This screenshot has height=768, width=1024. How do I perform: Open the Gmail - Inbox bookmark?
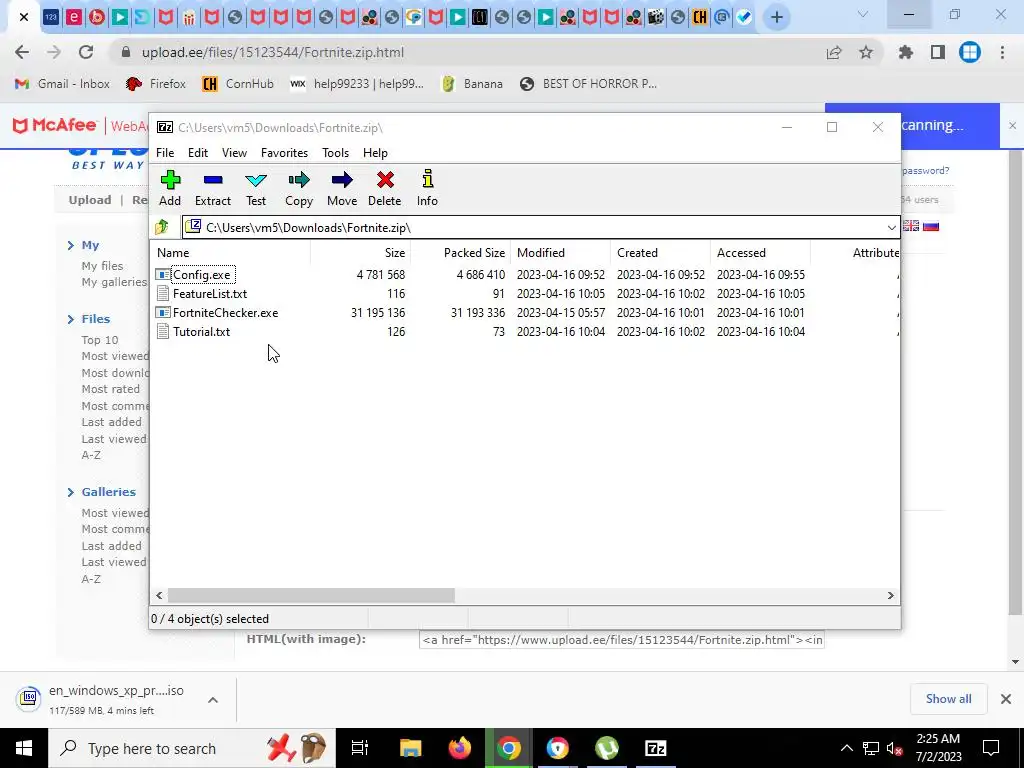(62, 84)
